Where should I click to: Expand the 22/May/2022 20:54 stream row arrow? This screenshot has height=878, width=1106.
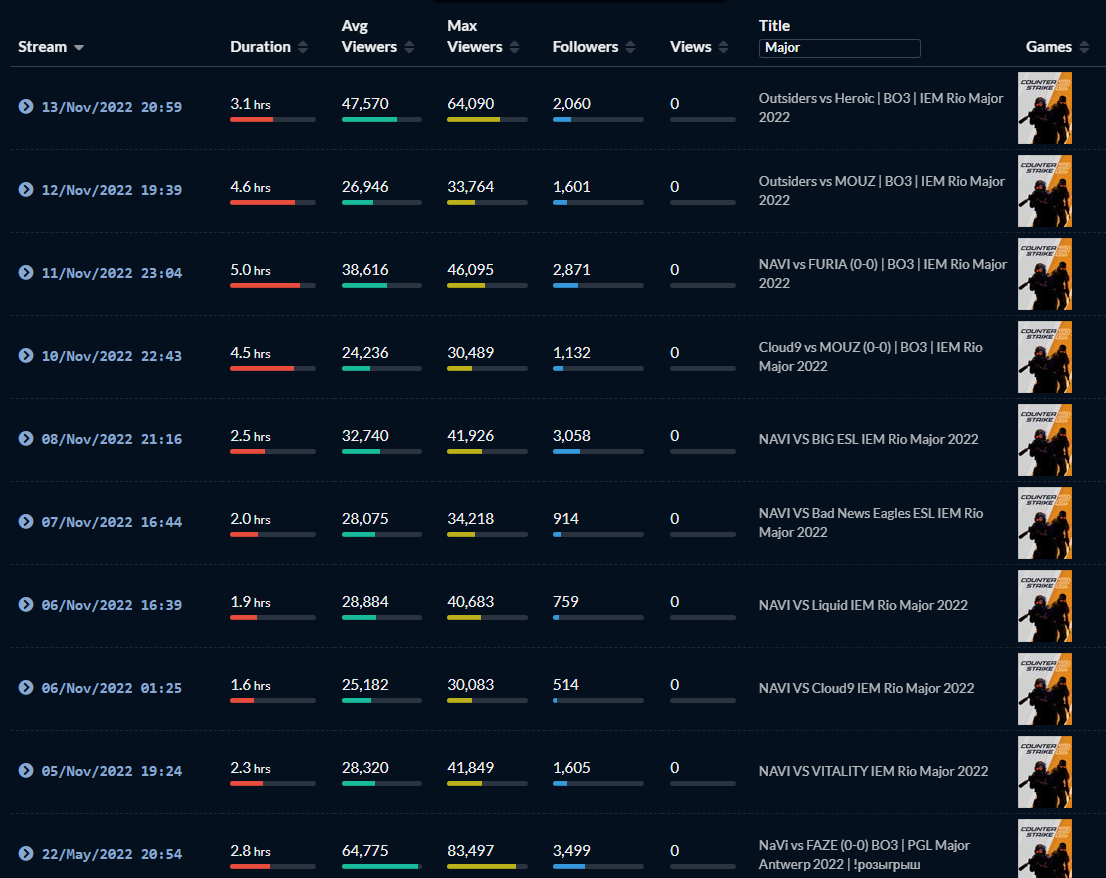(x=26, y=853)
